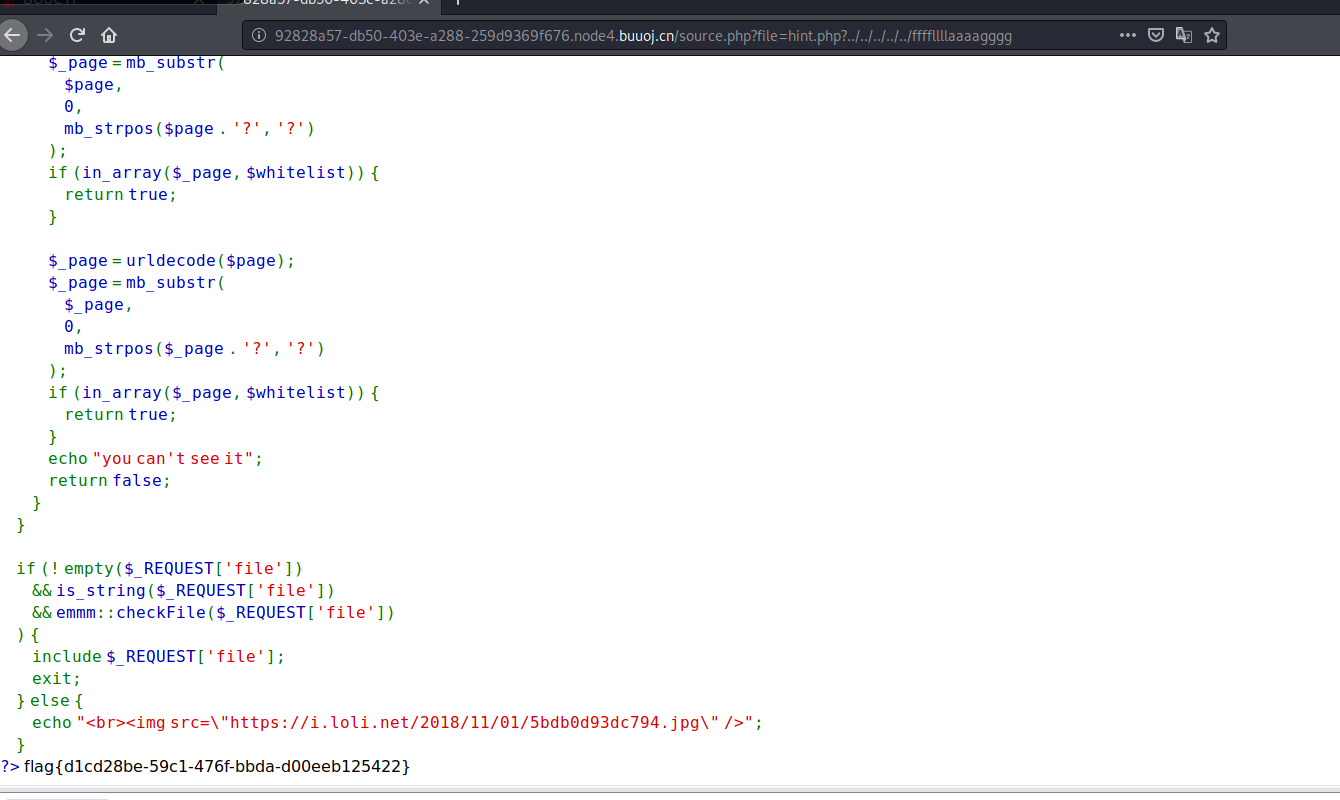Show site information for buuoj.cn

(259, 35)
